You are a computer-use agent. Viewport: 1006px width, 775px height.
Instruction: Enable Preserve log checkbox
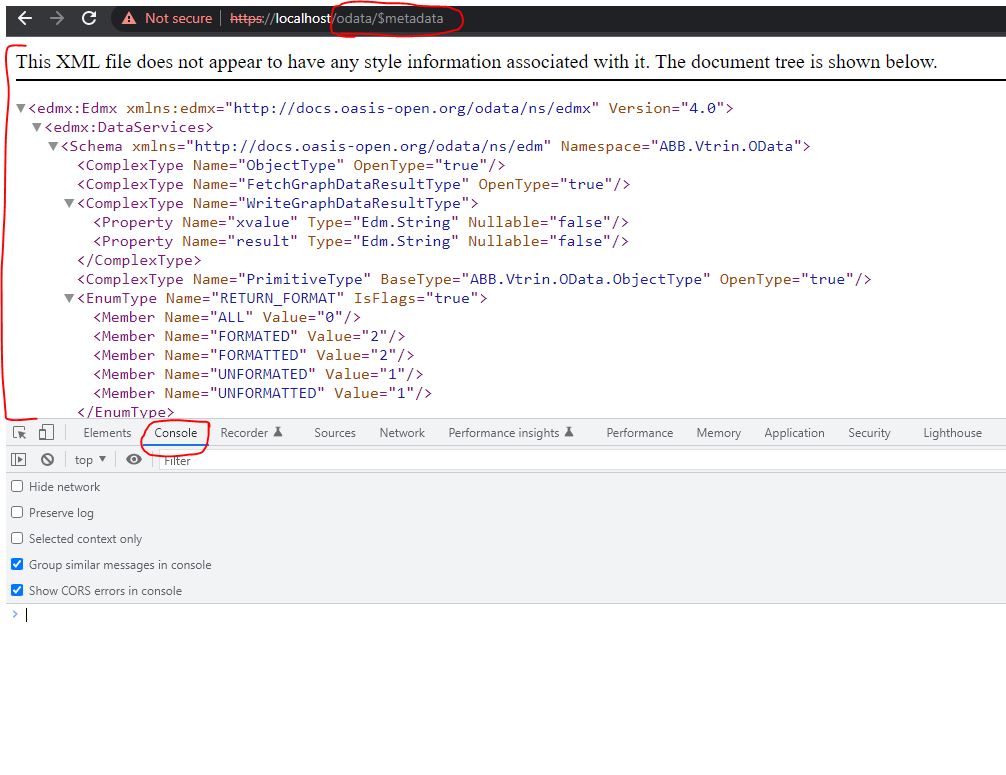click(x=17, y=512)
